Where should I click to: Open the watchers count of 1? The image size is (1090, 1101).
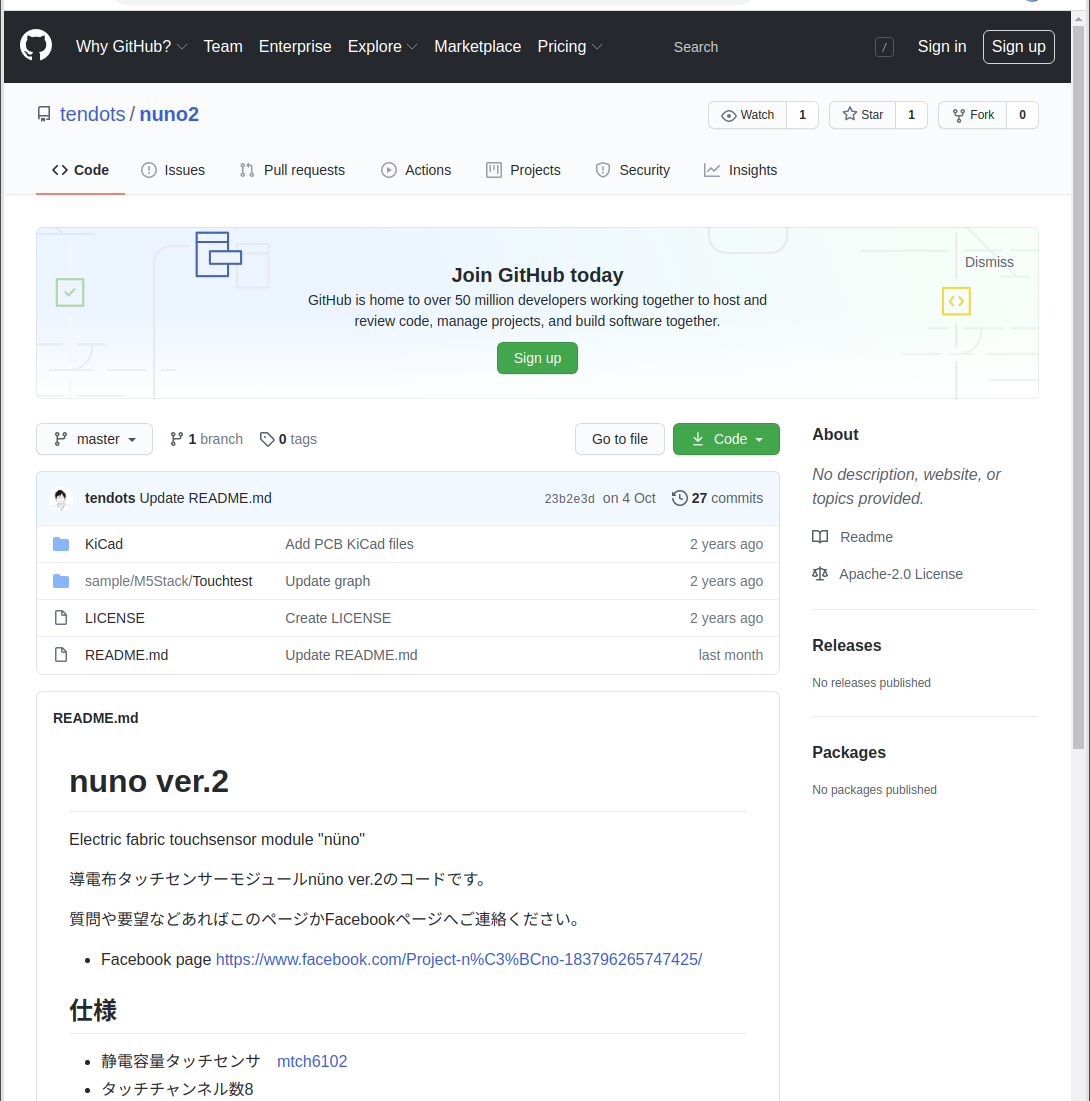[803, 115]
